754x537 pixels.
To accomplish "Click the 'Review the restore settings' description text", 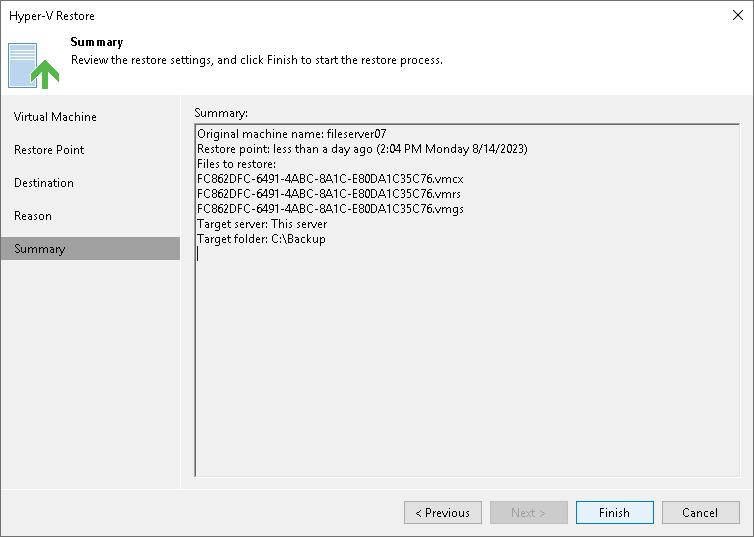I will click(257, 60).
